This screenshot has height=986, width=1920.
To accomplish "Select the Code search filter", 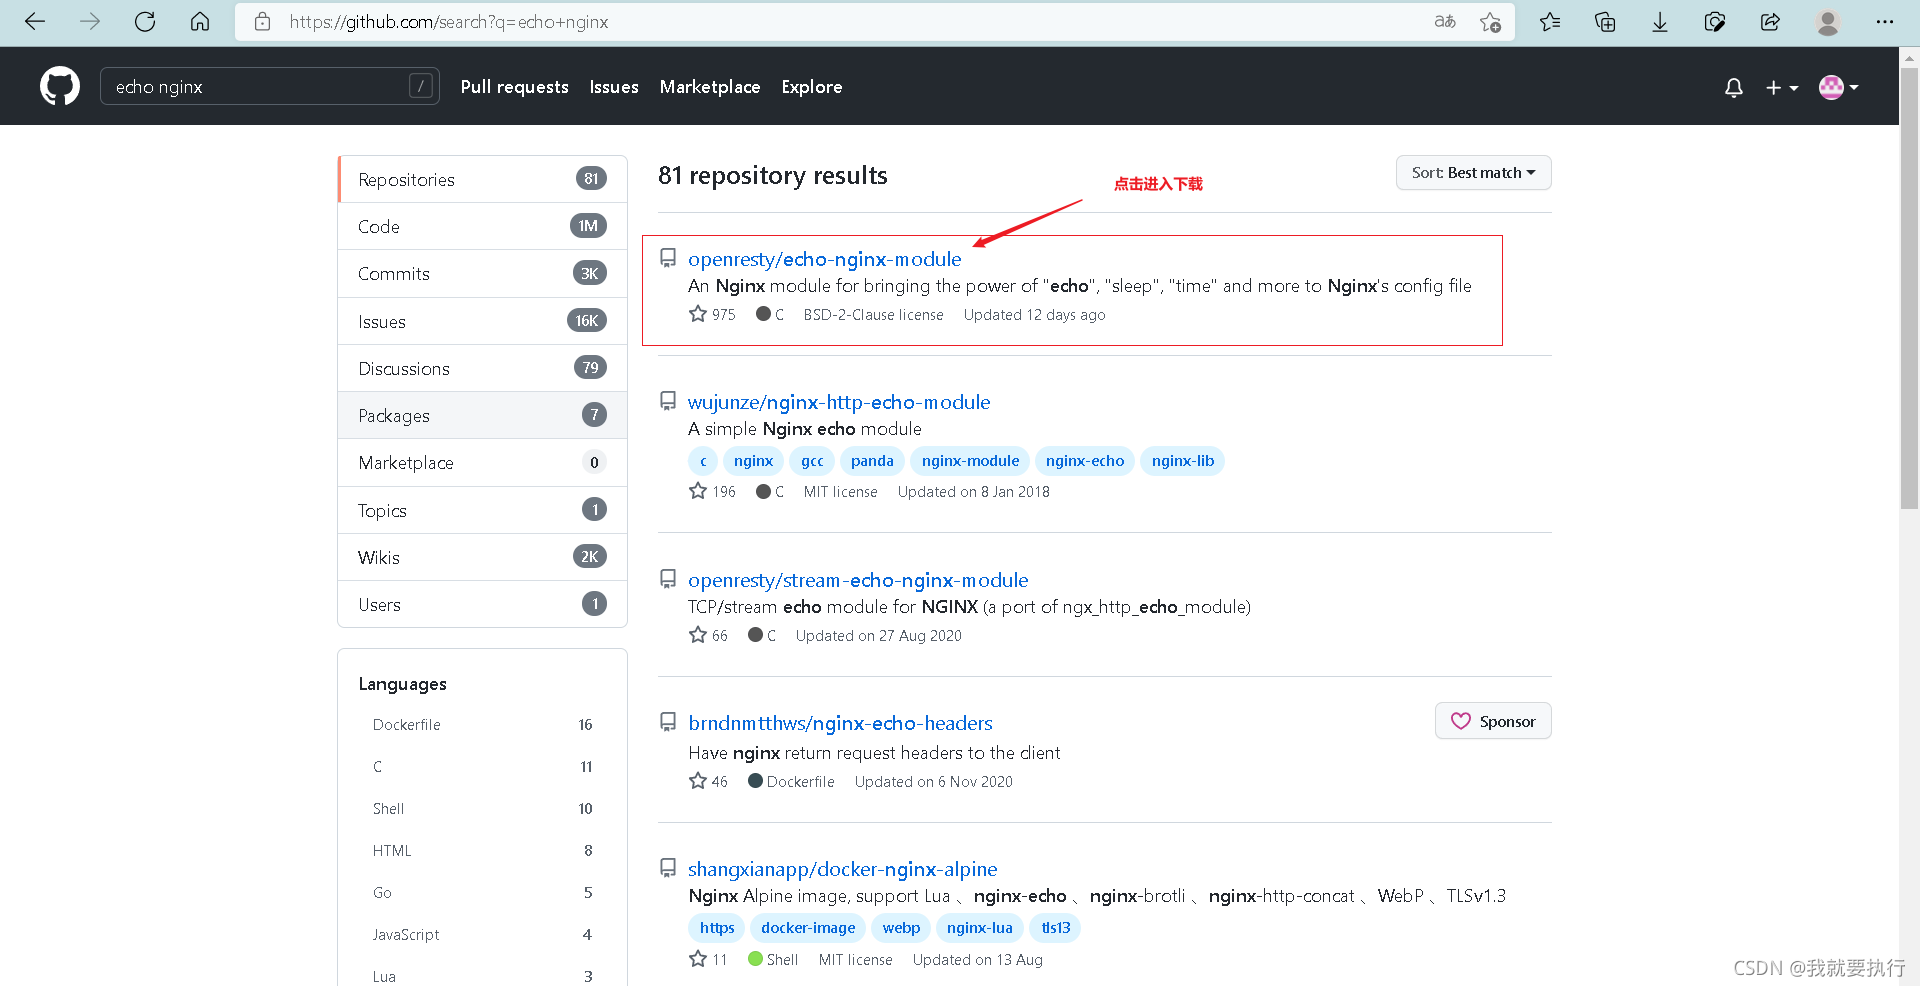I will [483, 226].
